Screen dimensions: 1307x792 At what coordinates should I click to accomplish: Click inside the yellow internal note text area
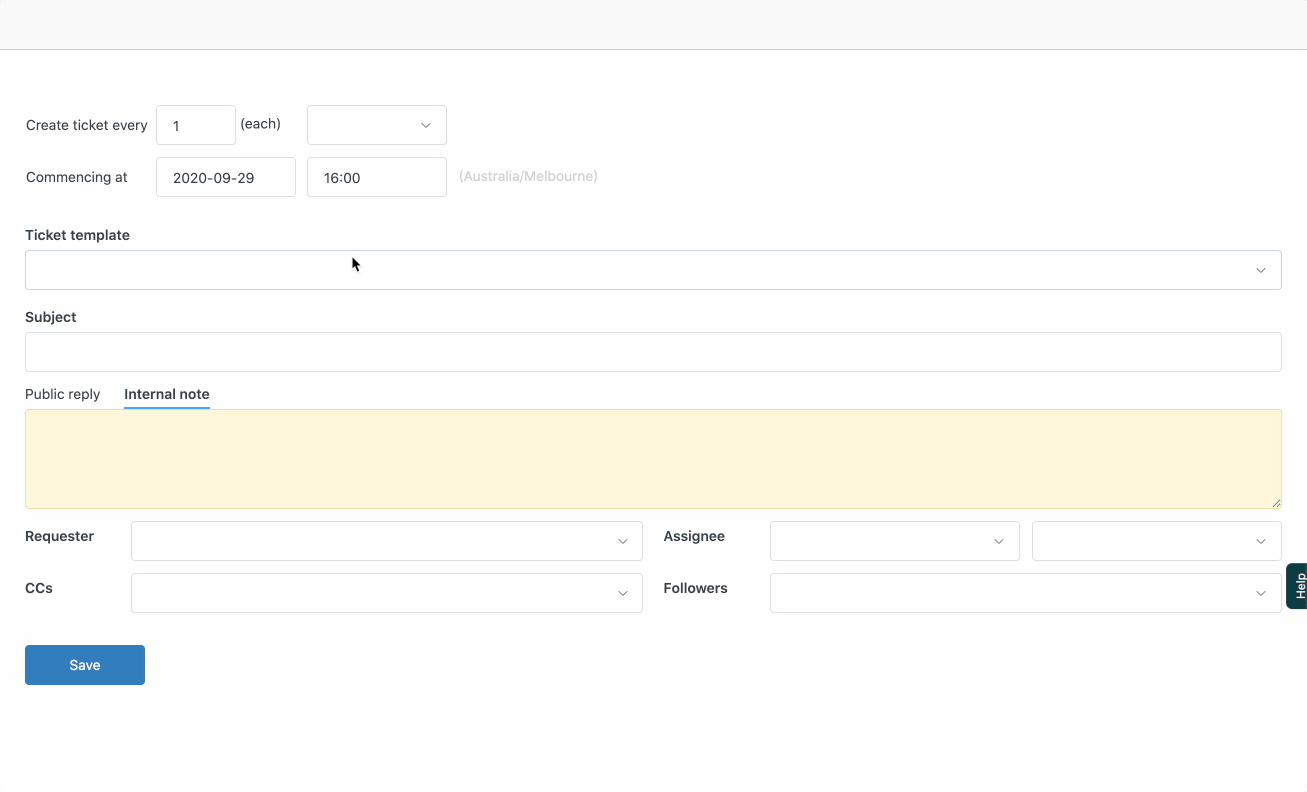[653, 459]
